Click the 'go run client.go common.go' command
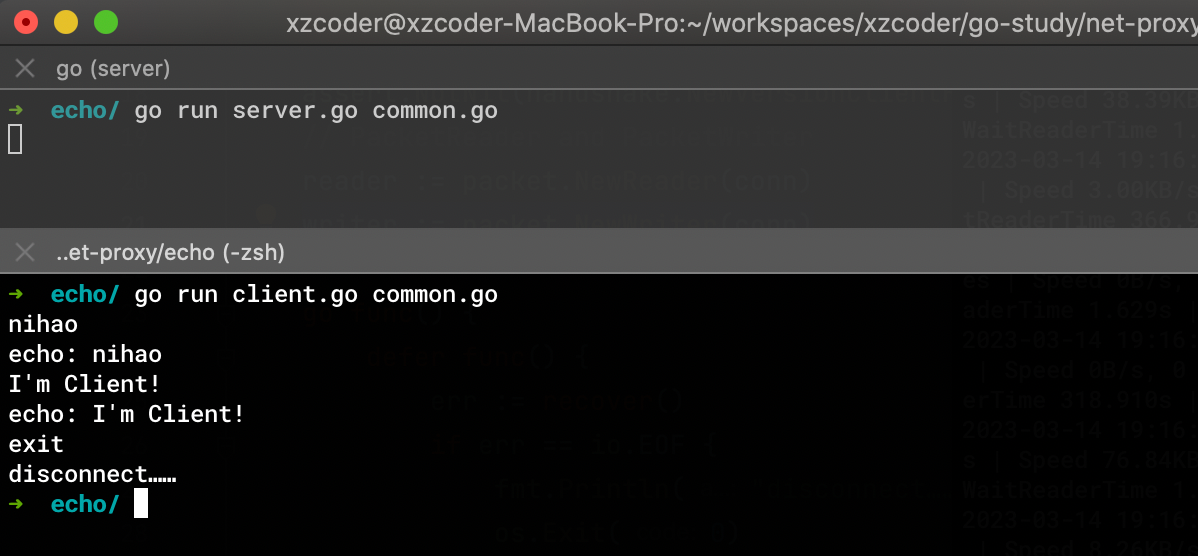Screen dimensions: 1198x556 click(x=316, y=294)
